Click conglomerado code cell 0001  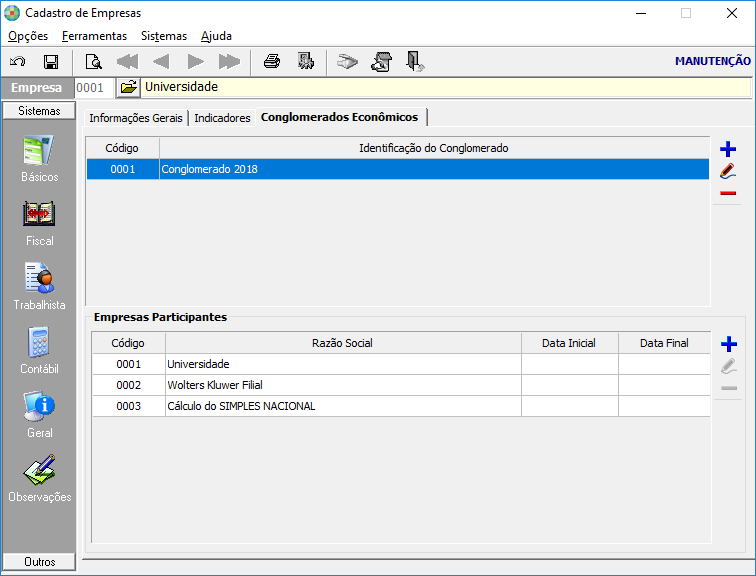pos(123,169)
